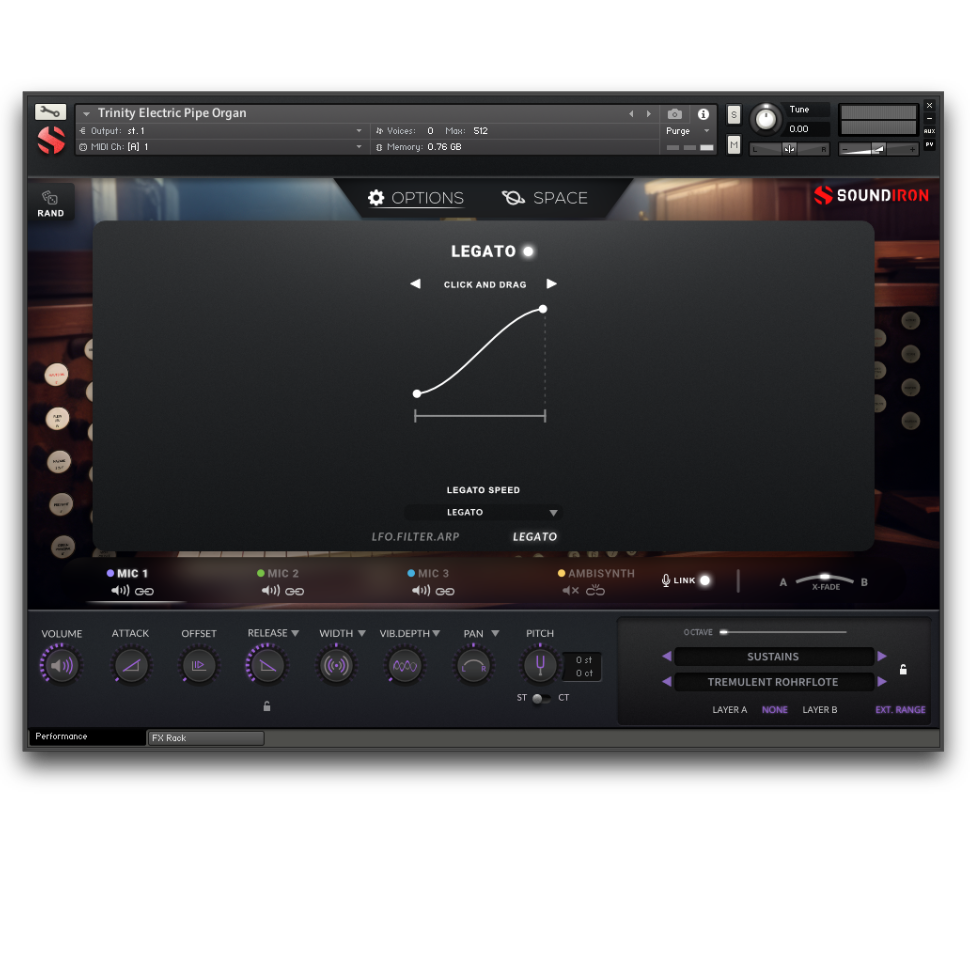Image resolution: width=970 pixels, height=970 pixels.
Task: Select previous sound arrow left of Tremulent Rohrflote
Action: point(666,681)
